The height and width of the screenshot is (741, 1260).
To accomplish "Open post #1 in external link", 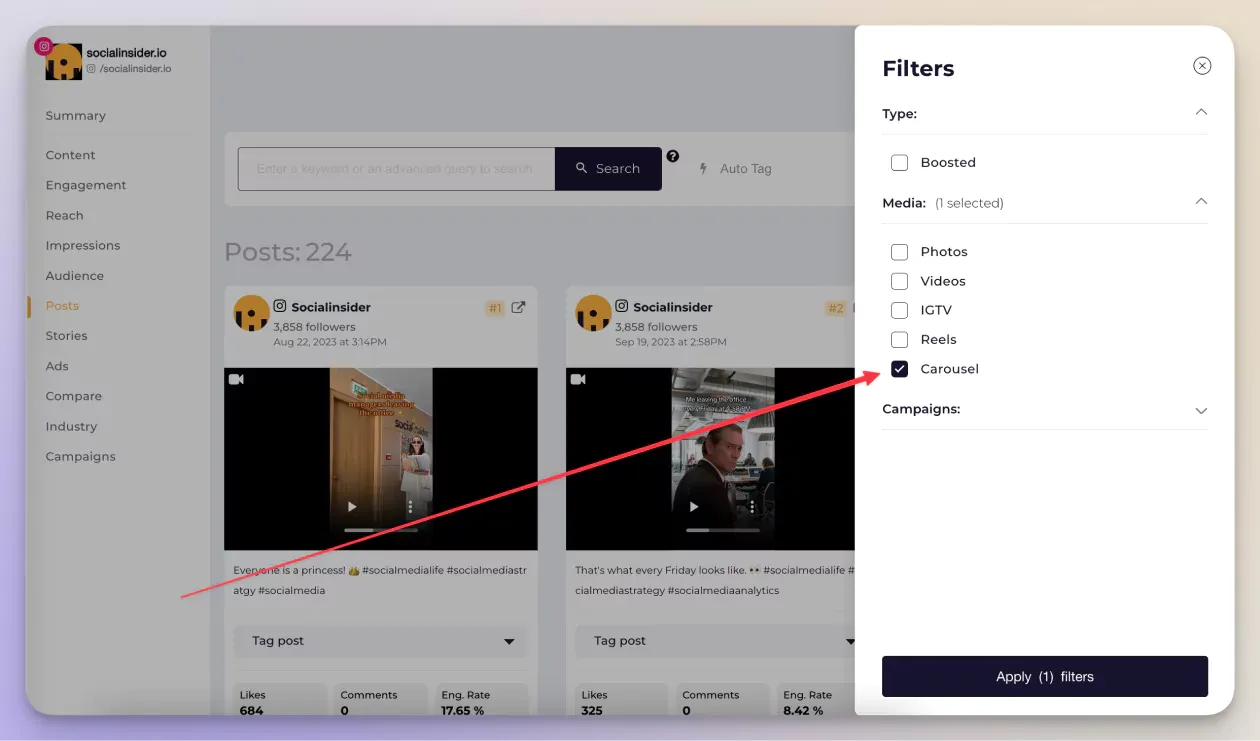I will click(x=518, y=308).
